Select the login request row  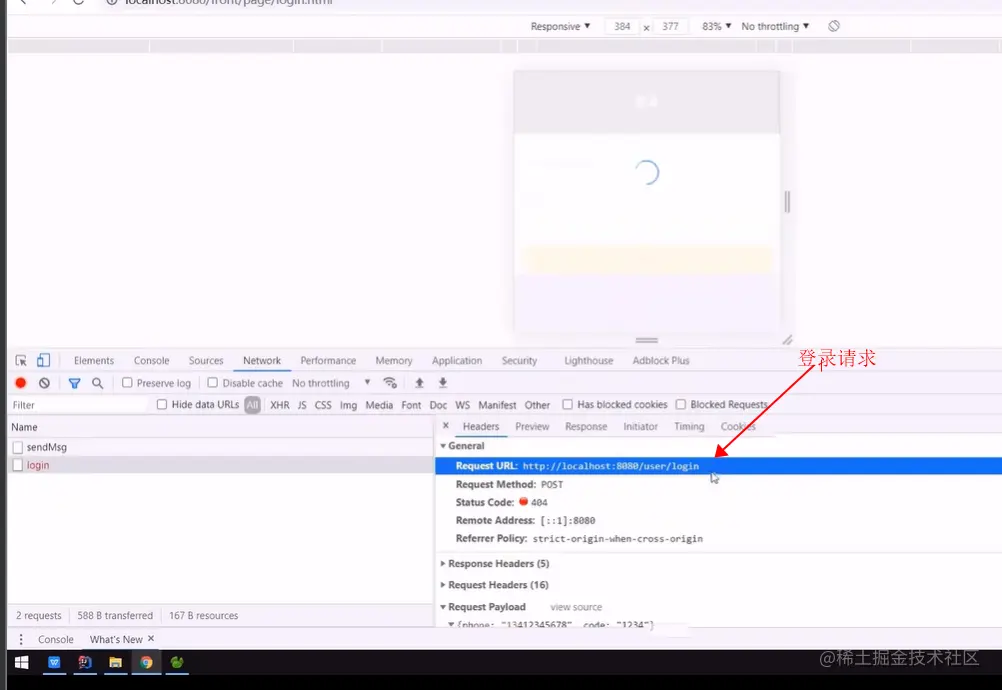click(x=220, y=465)
